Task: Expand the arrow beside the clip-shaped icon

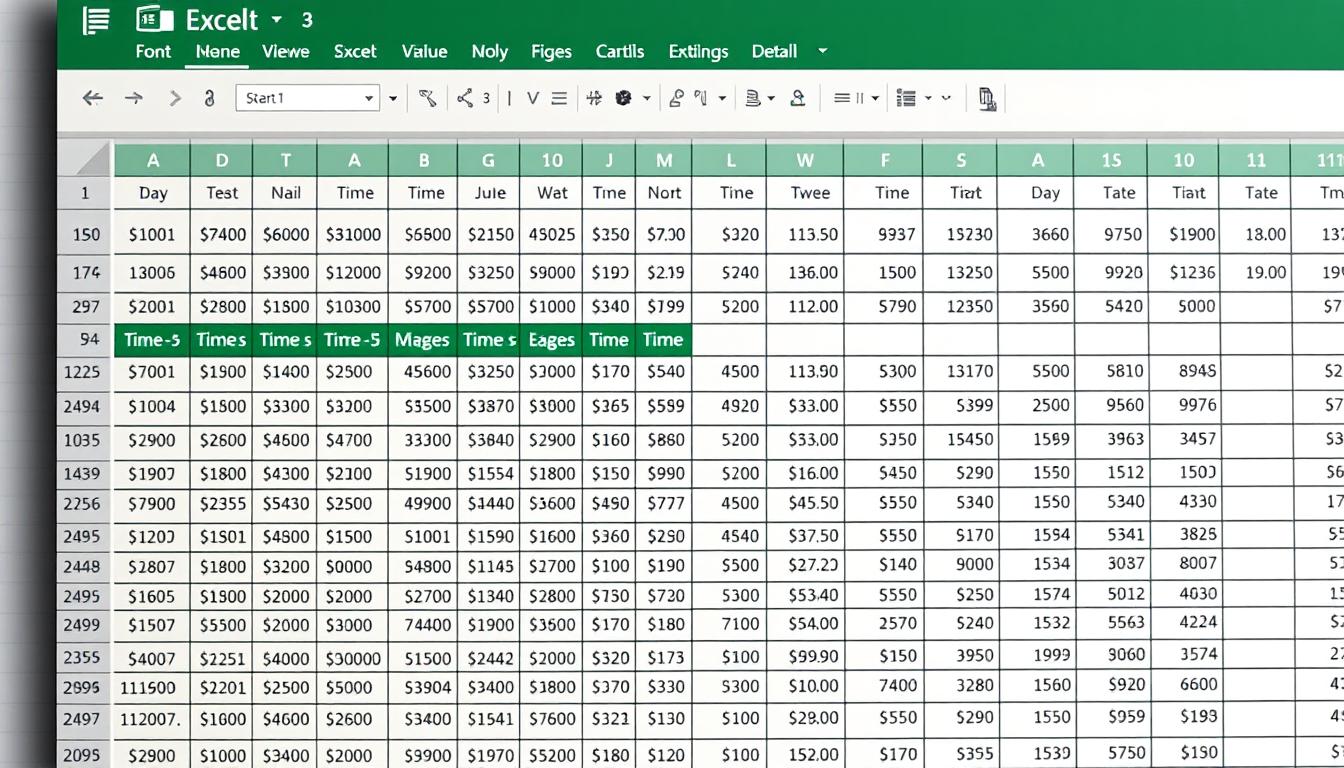Action: (722, 98)
